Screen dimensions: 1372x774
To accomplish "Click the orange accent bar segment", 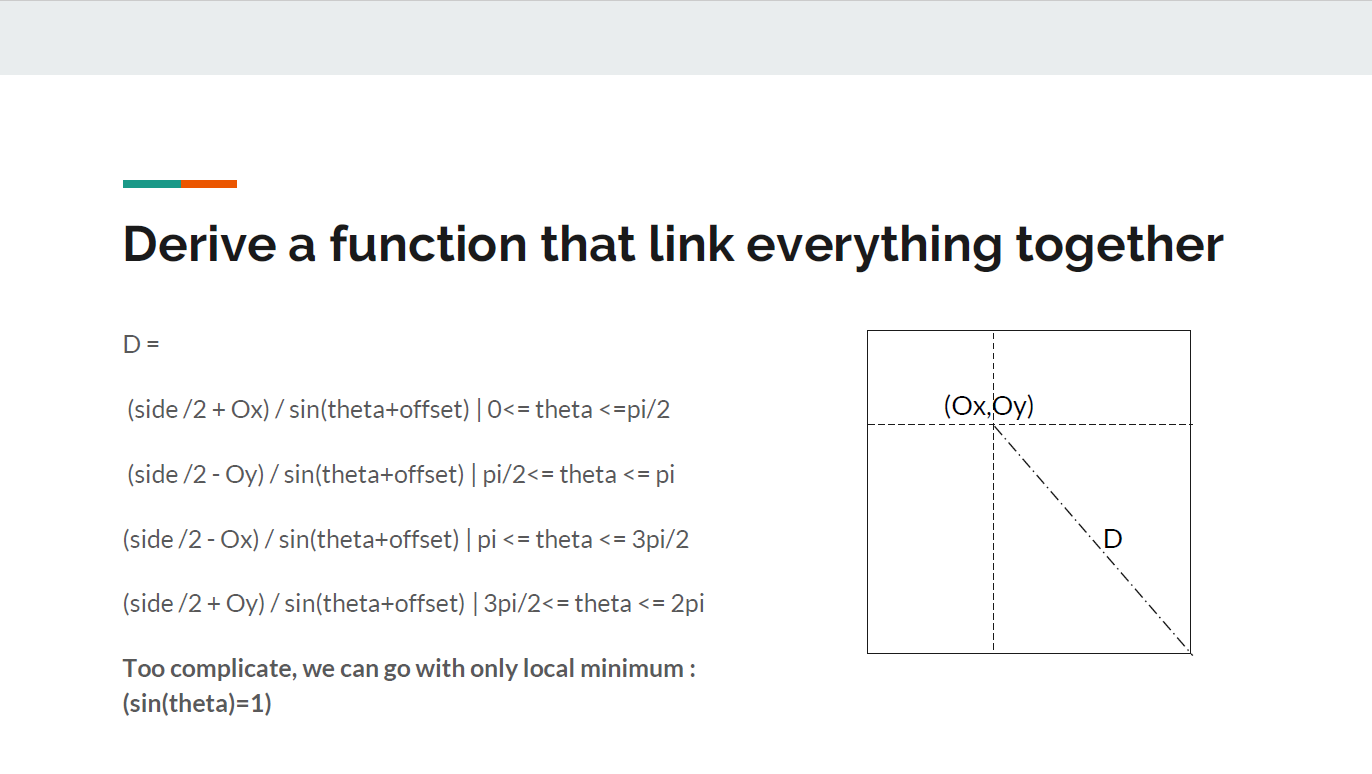I will click(209, 184).
